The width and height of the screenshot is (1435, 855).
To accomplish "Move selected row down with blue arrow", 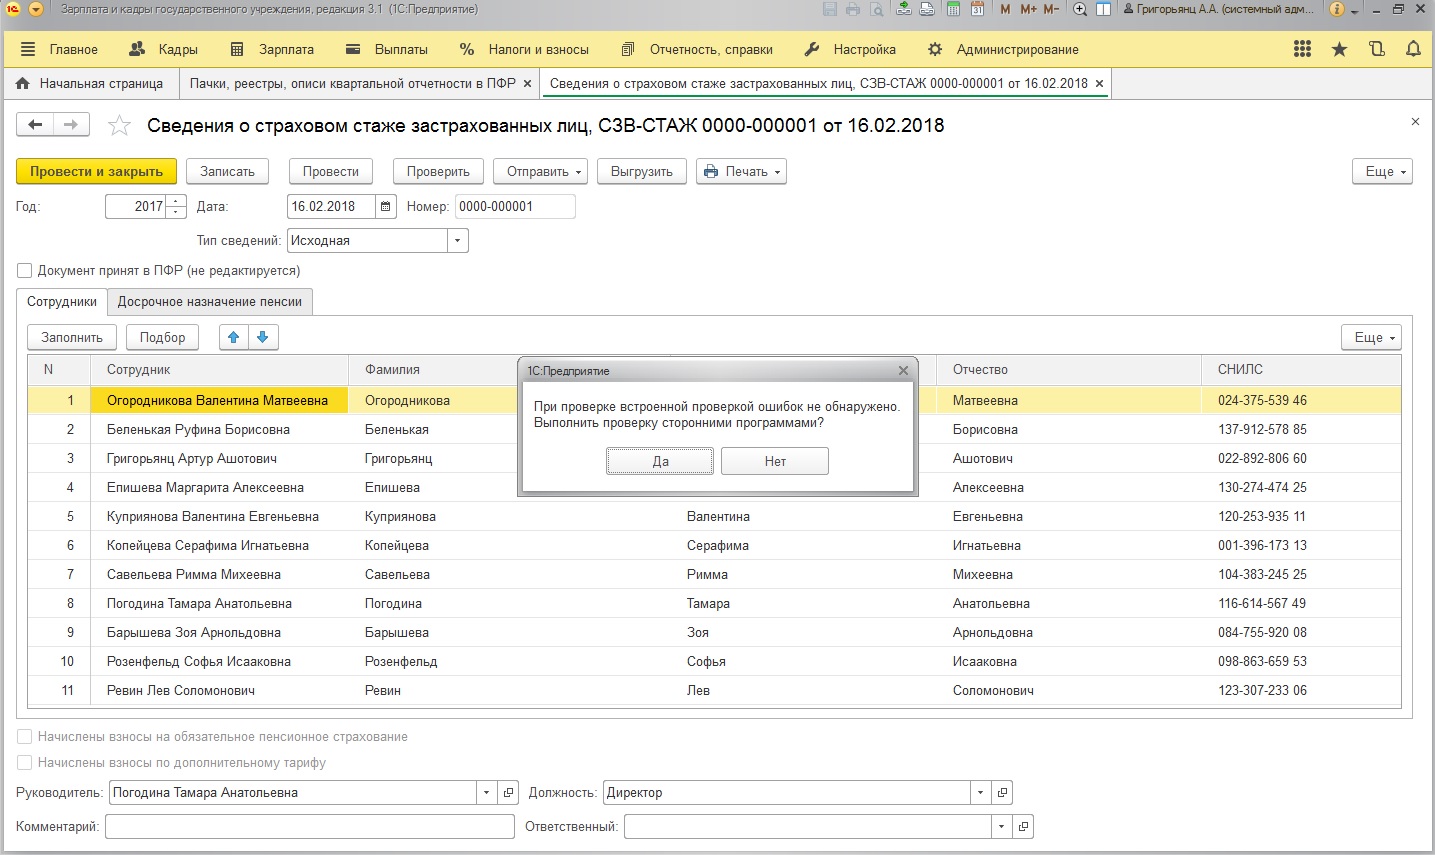I will 263,337.
